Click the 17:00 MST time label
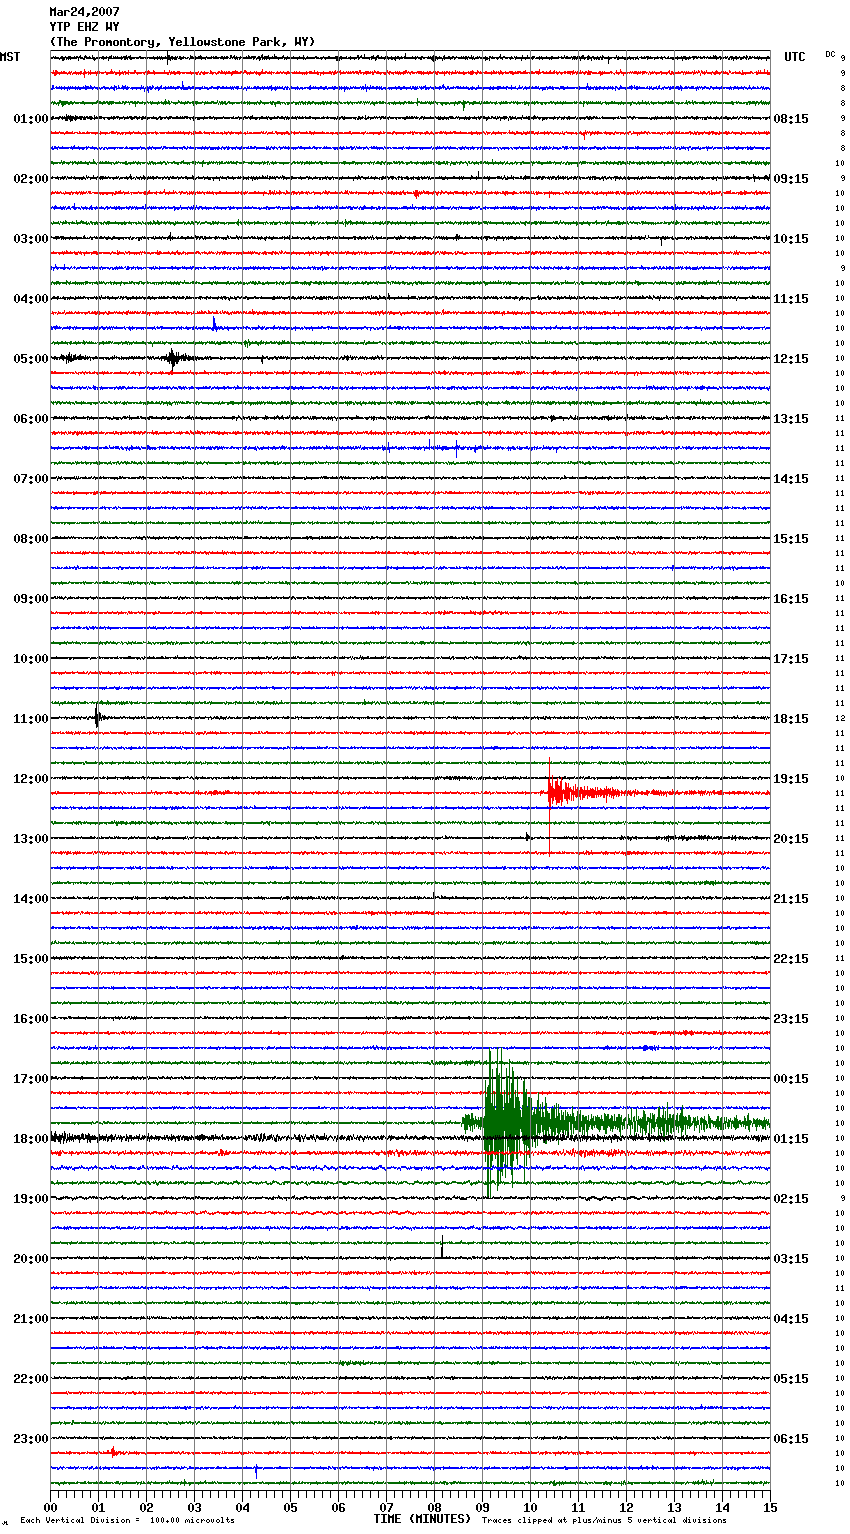 31,1079
